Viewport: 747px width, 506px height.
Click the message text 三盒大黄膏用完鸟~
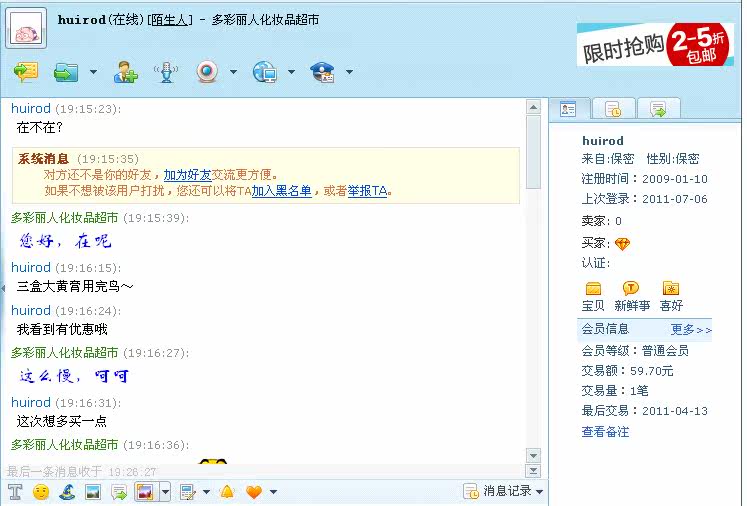click(x=75, y=286)
